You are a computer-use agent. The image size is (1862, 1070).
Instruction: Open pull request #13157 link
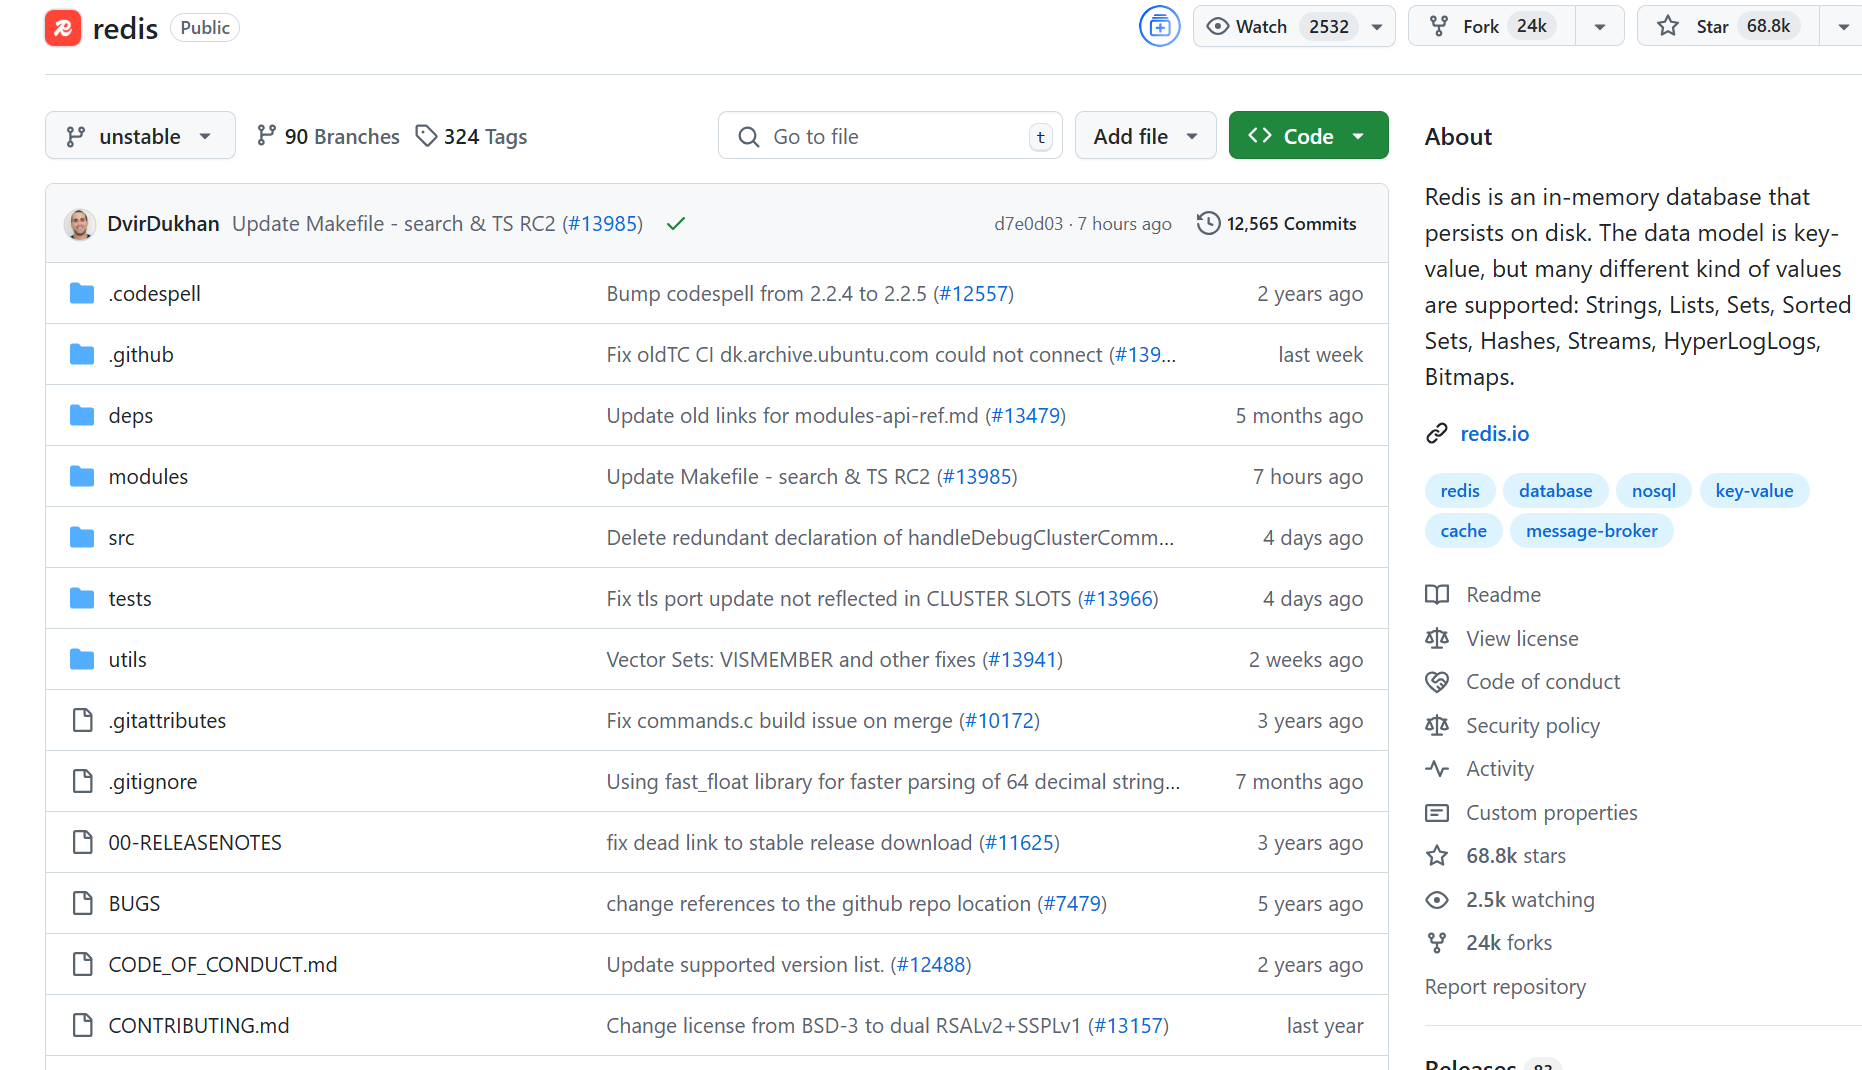tap(1128, 1026)
